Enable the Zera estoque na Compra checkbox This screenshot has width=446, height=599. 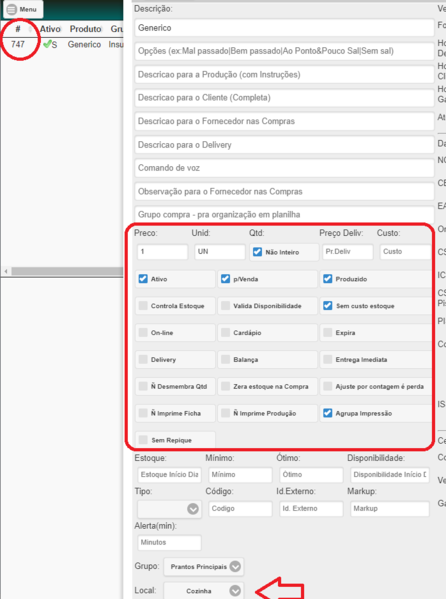click(225, 386)
